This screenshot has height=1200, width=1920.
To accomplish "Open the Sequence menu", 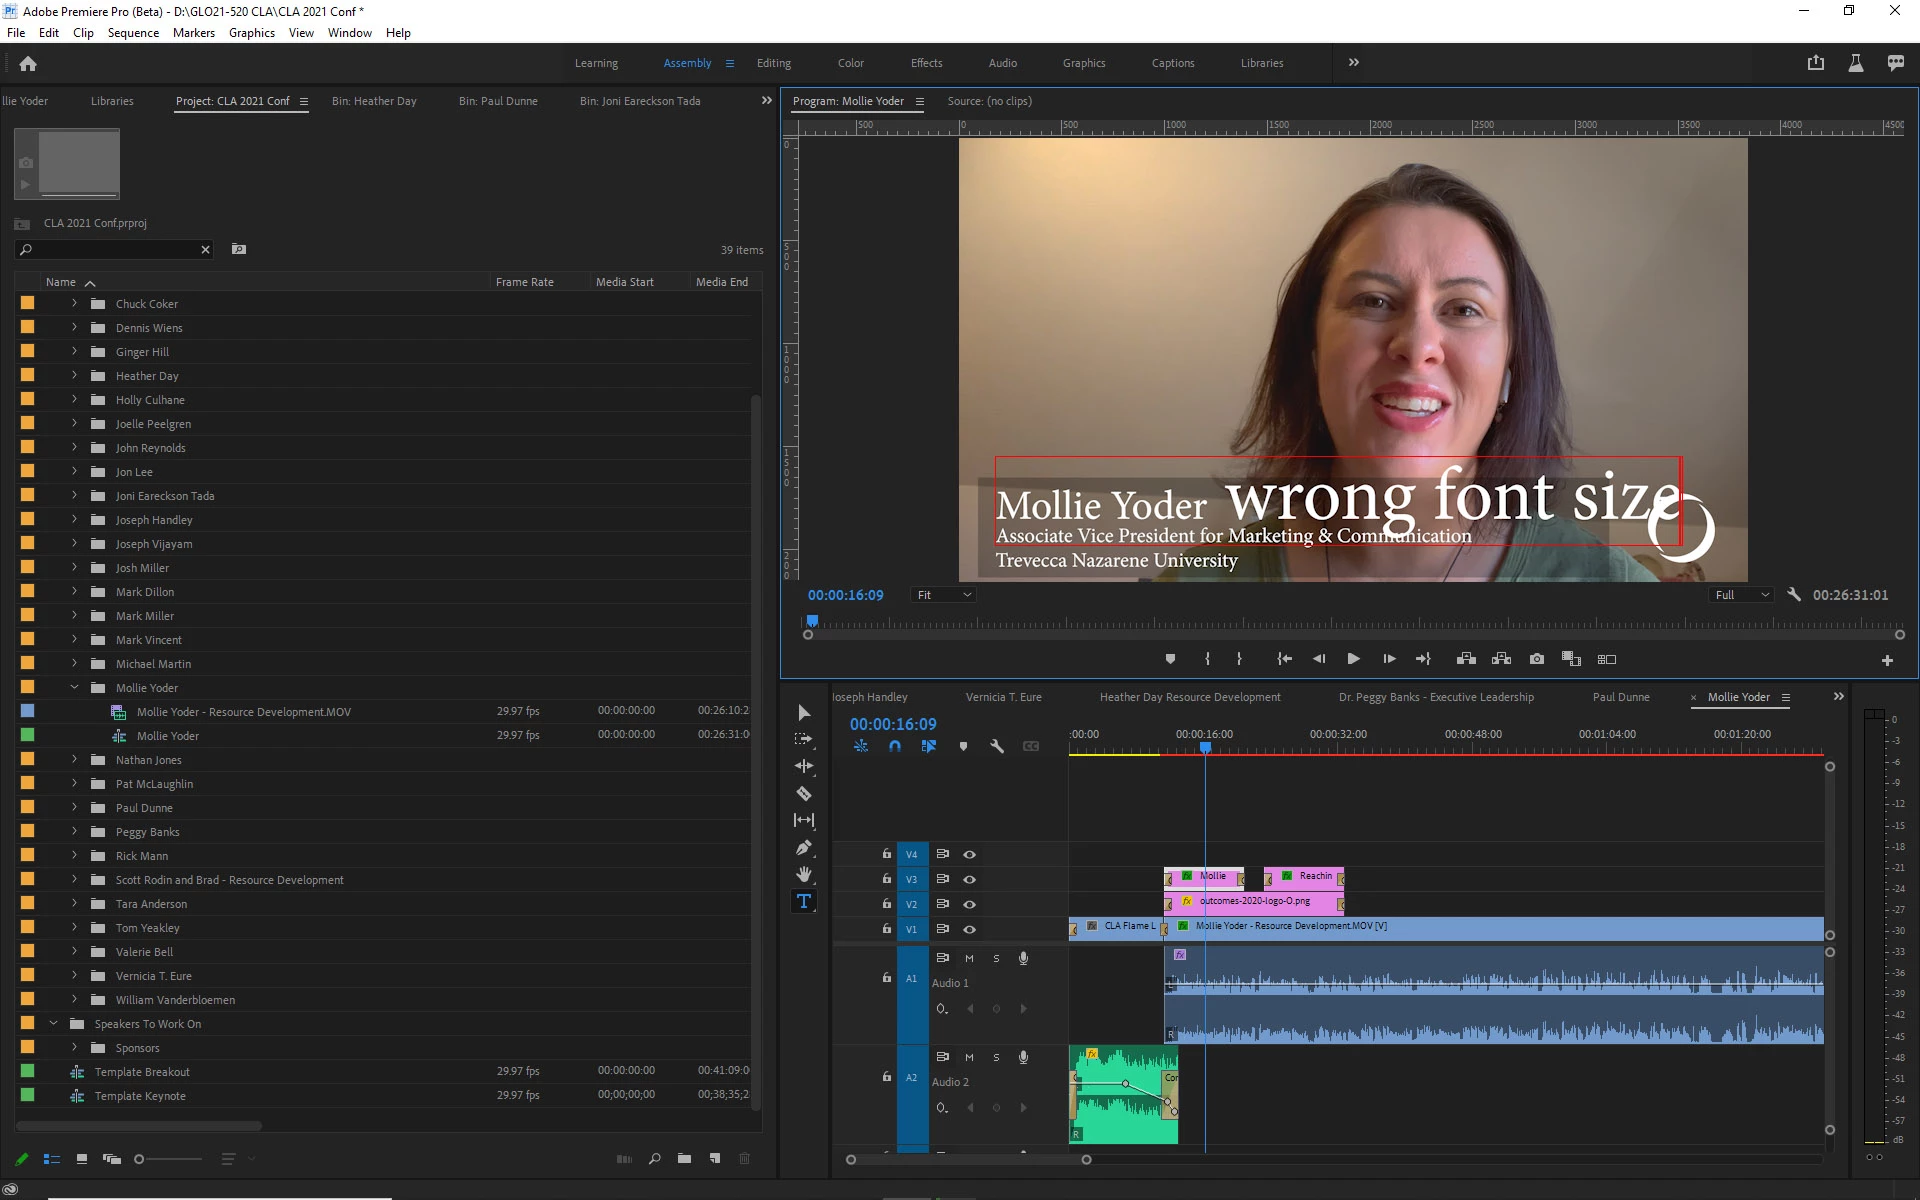I will pos(133,33).
